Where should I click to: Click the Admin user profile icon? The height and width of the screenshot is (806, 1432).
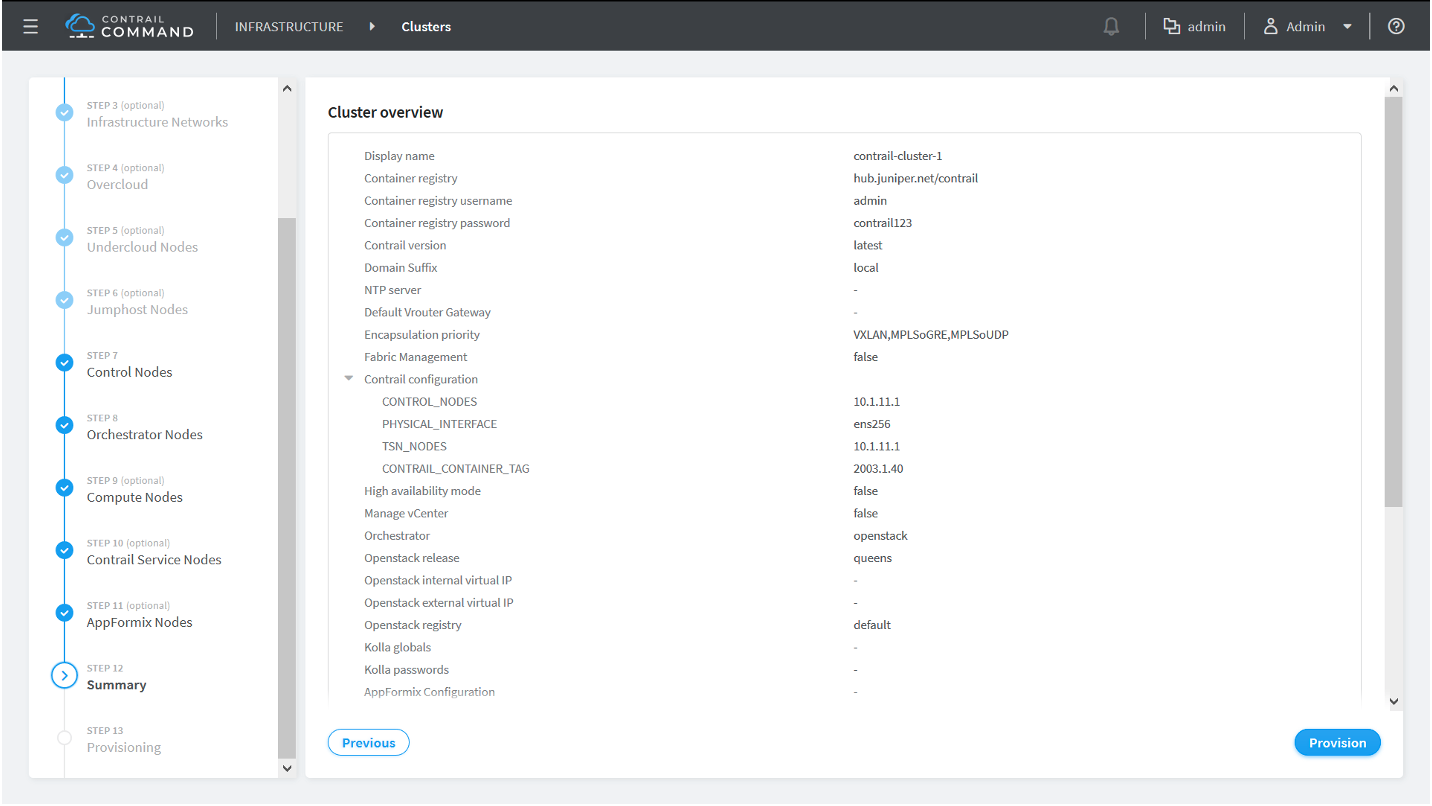1271,27
